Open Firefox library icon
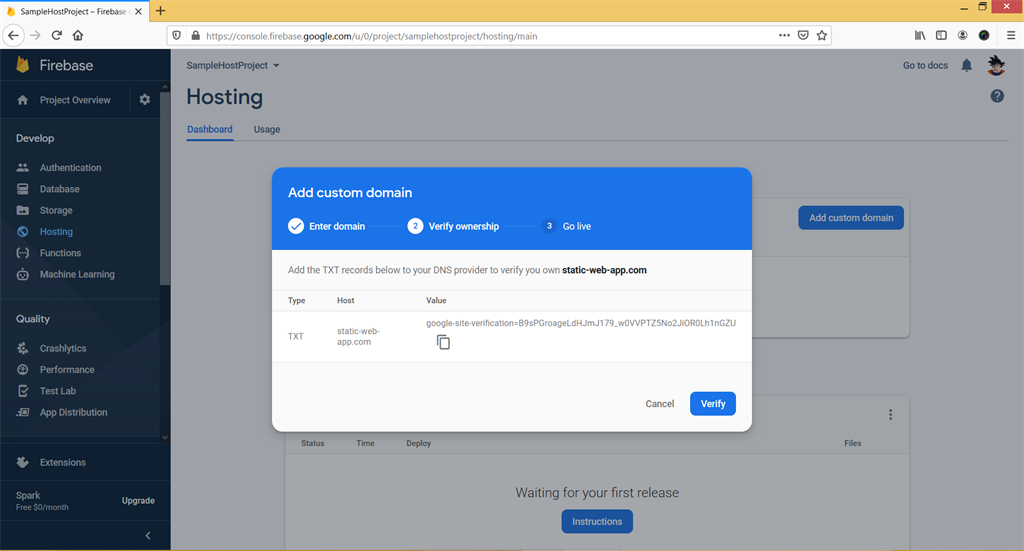 pos(920,35)
